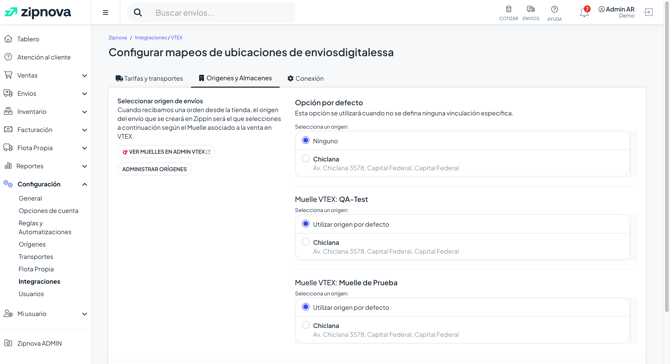Click the Configuración gears icon
The width and height of the screenshot is (670, 364).
point(8,184)
